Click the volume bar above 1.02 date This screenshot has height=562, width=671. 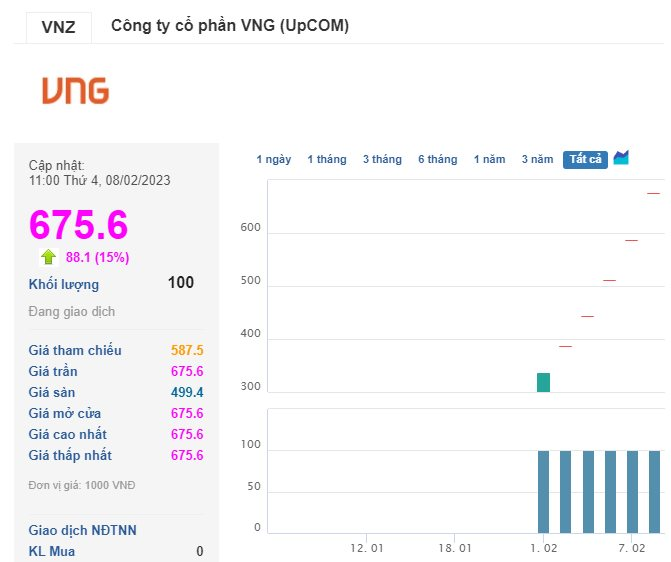[543, 491]
